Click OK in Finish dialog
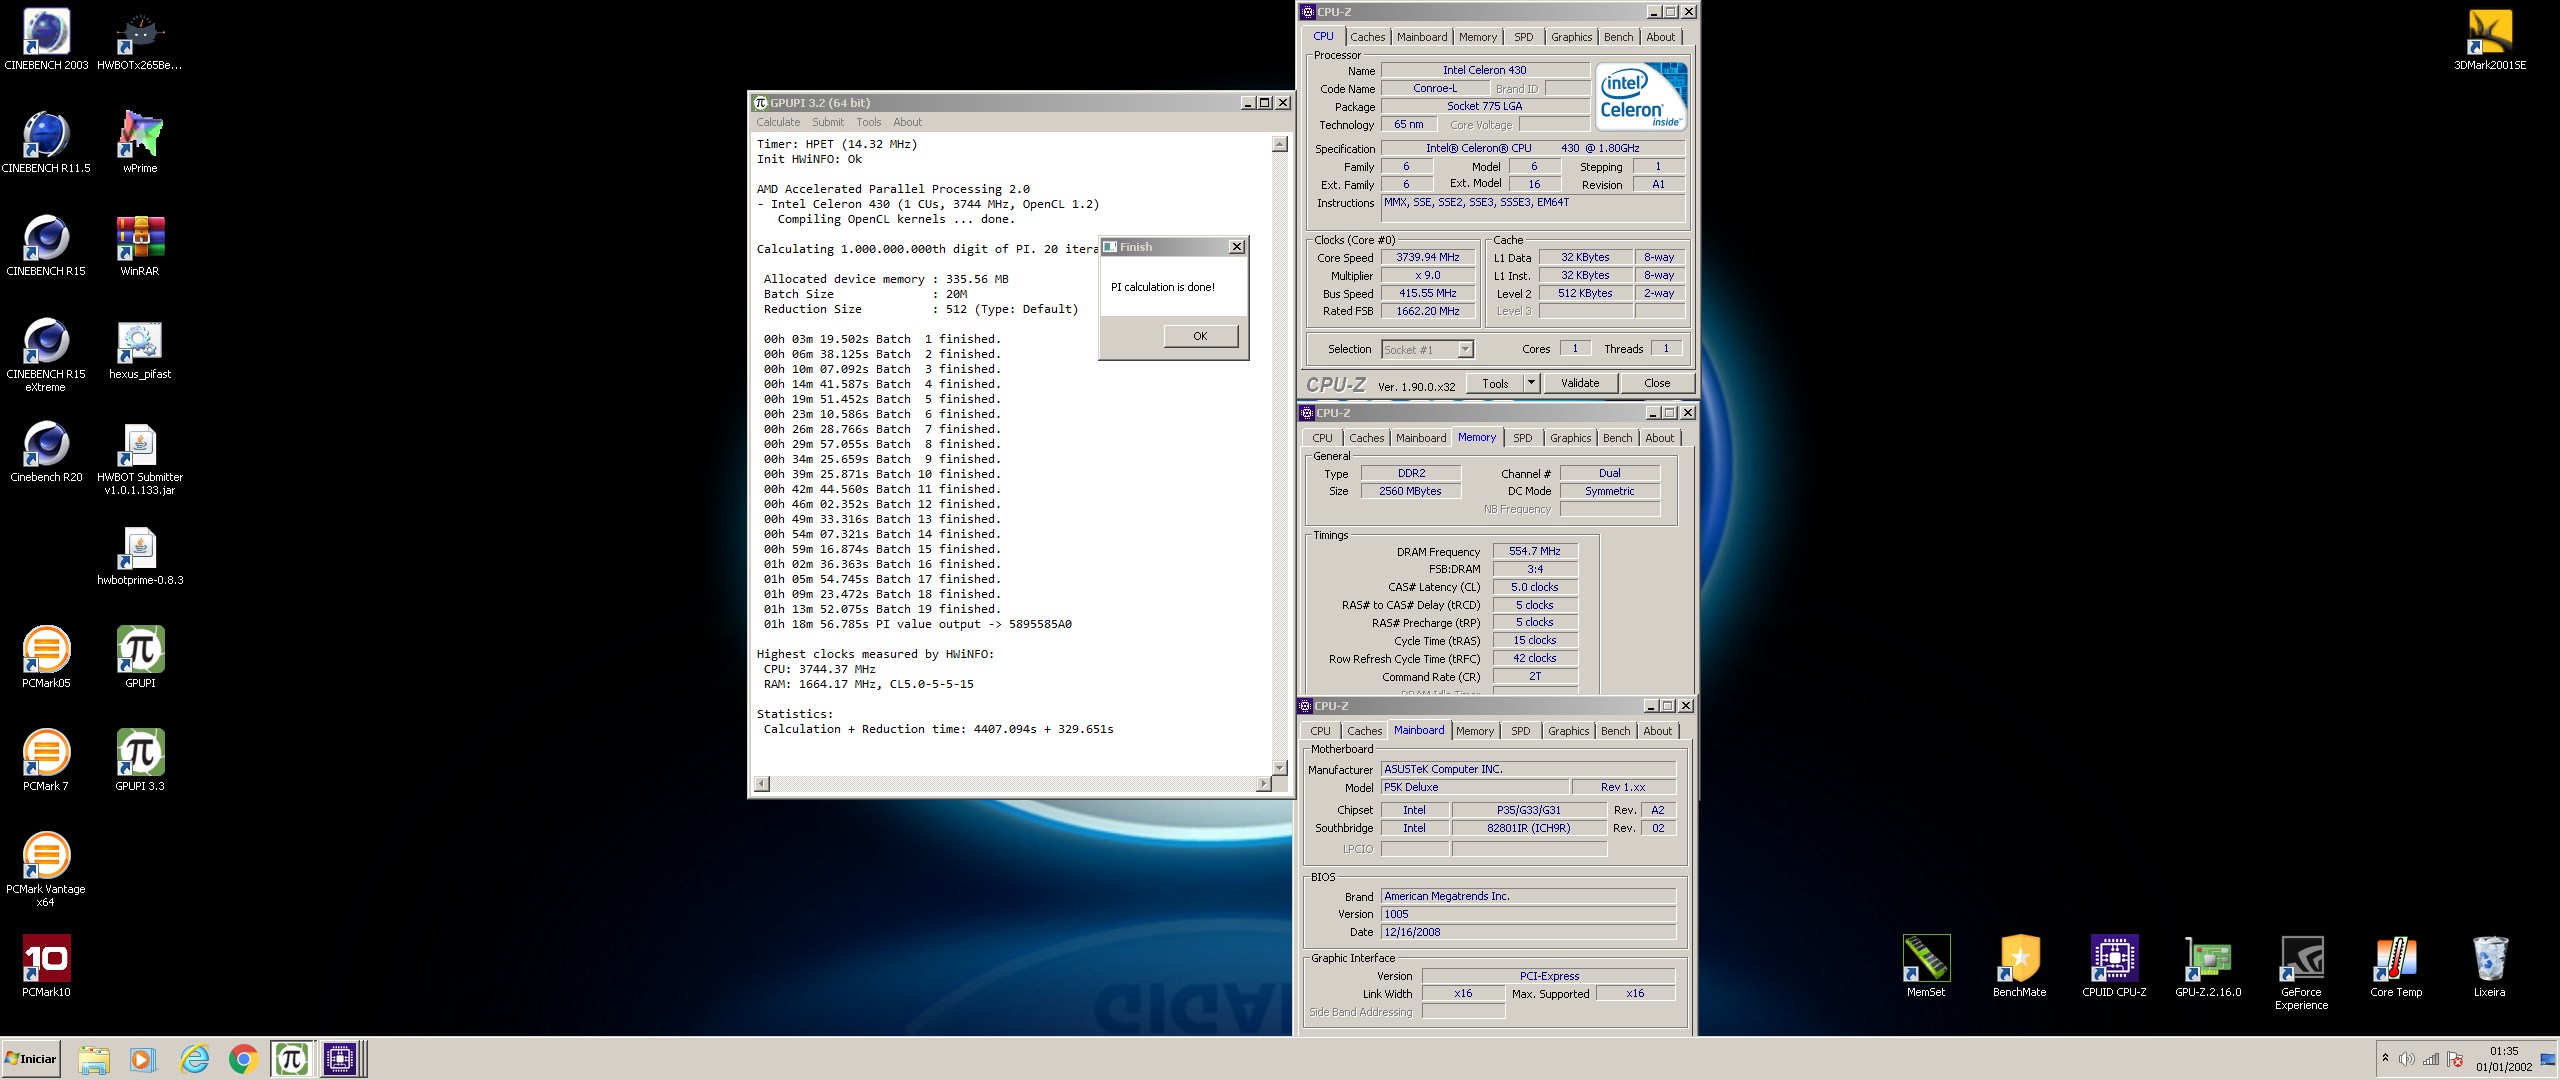This screenshot has height=1080, width=2560. tap(1200, 336)
